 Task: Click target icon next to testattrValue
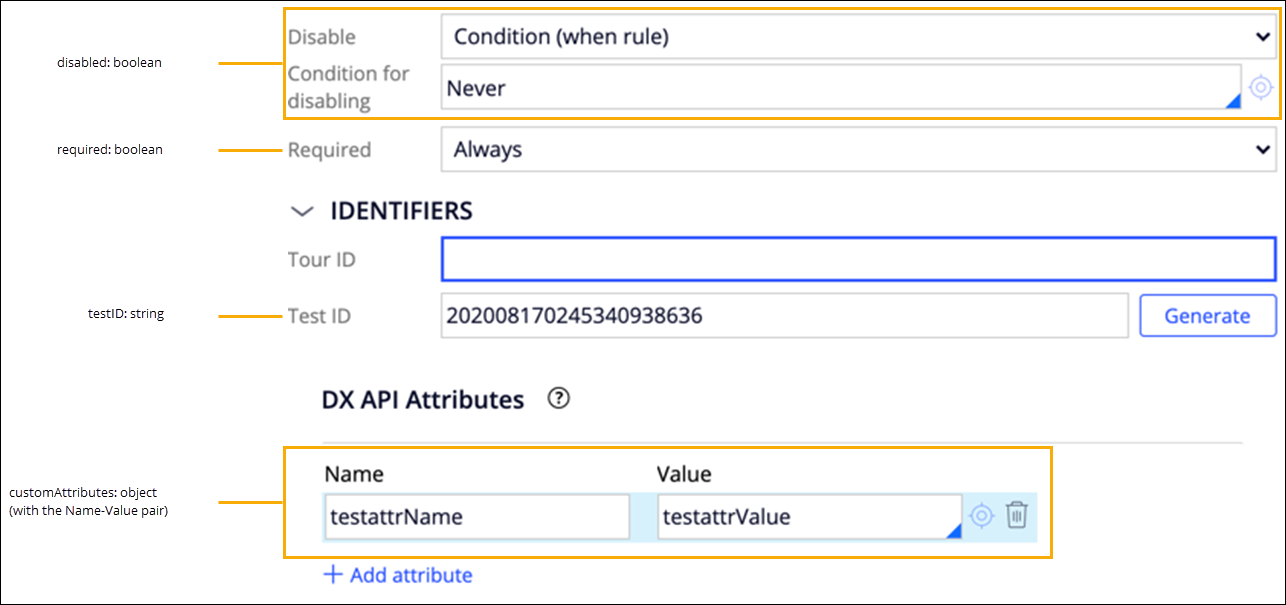coord(981,516)
